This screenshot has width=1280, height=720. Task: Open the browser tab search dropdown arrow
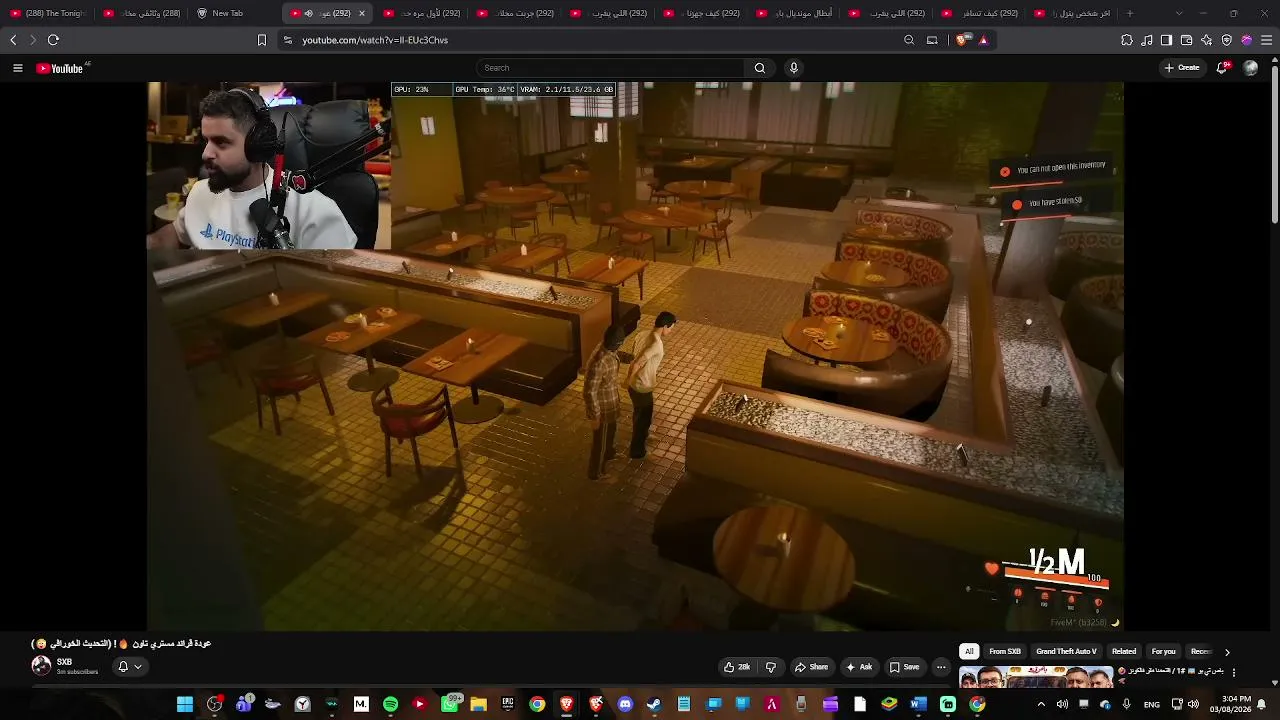coord(1179,13)
